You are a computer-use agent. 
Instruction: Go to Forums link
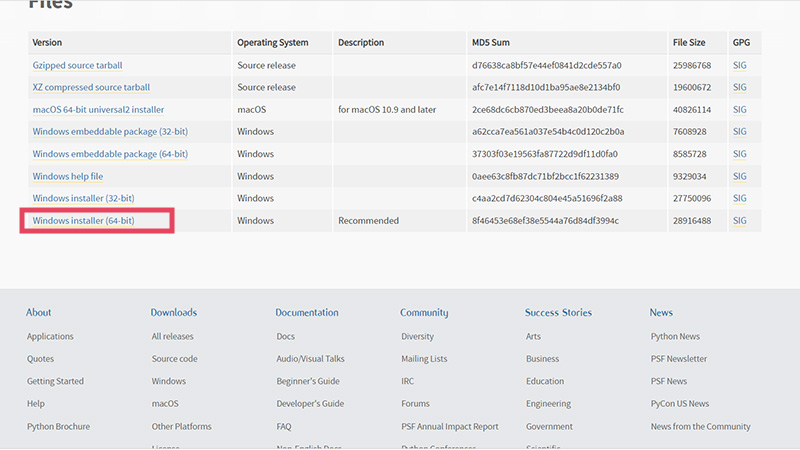point(415,404)
